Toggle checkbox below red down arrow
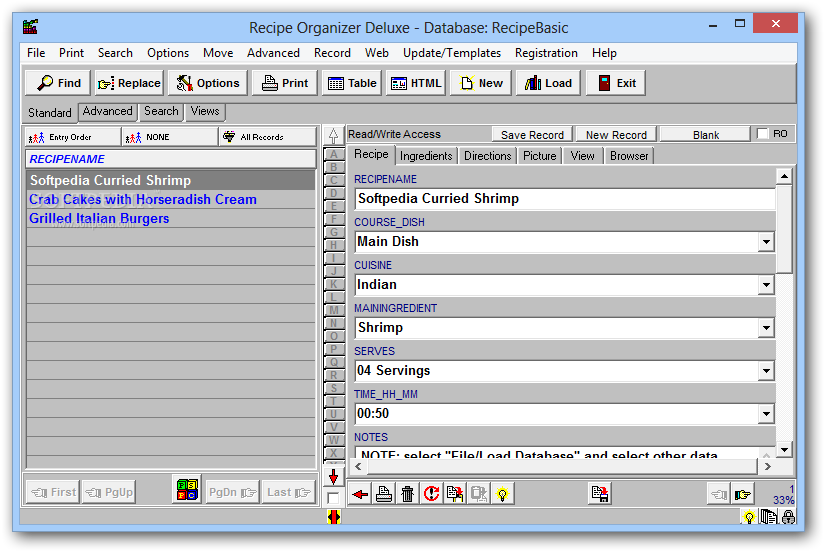The width and height of the screenshot is (825, 552). 333,497
